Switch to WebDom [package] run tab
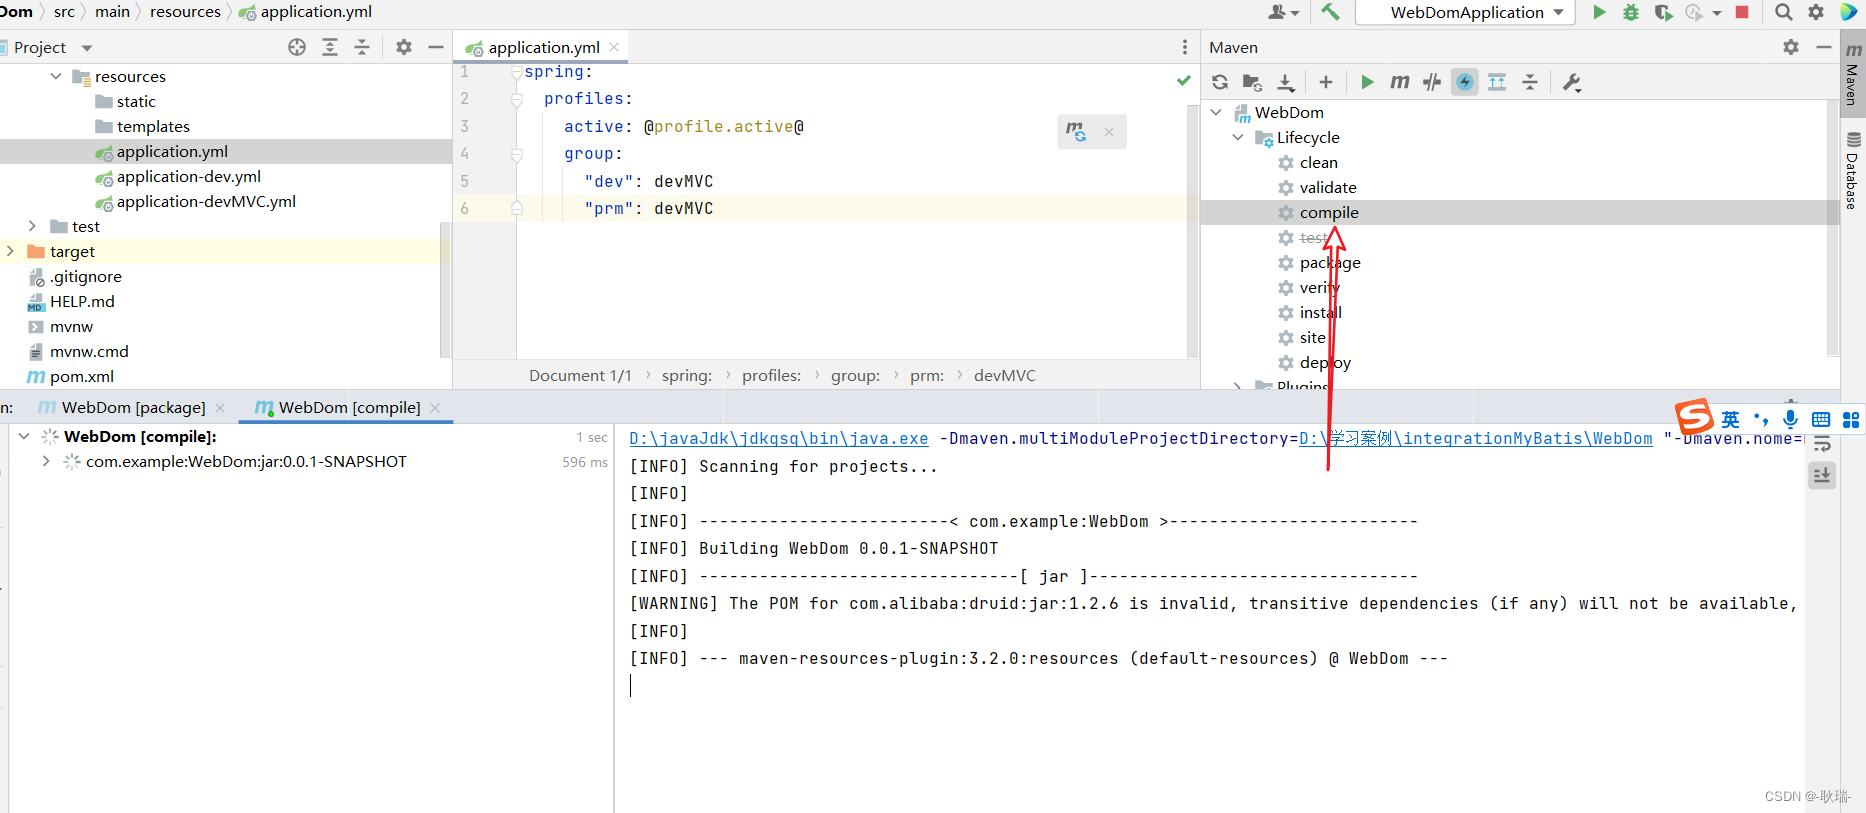Image resolution: width=1866 pixels, height=813 pixels. point(133,407)
